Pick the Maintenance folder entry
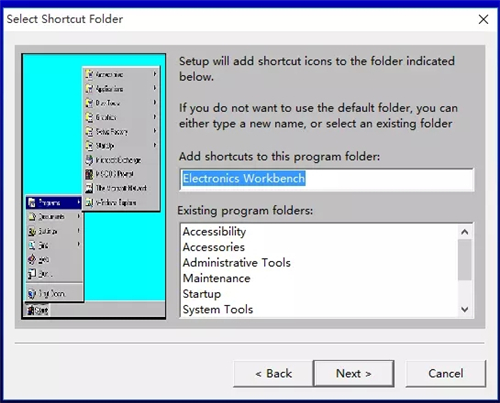 click(x=217, y=278)
